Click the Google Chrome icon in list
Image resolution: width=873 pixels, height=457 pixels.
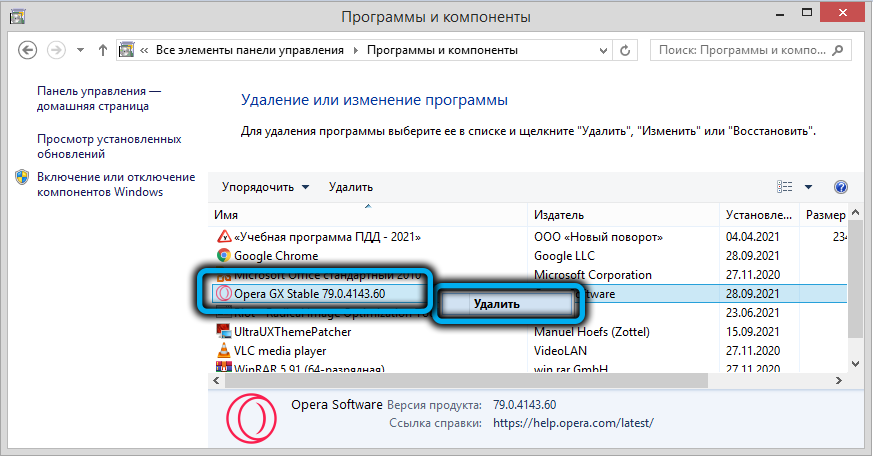[x=224, y=256]
